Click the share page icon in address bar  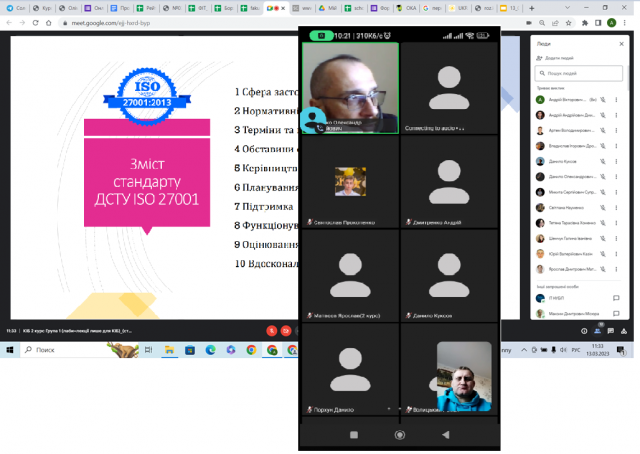click(555, 23)
